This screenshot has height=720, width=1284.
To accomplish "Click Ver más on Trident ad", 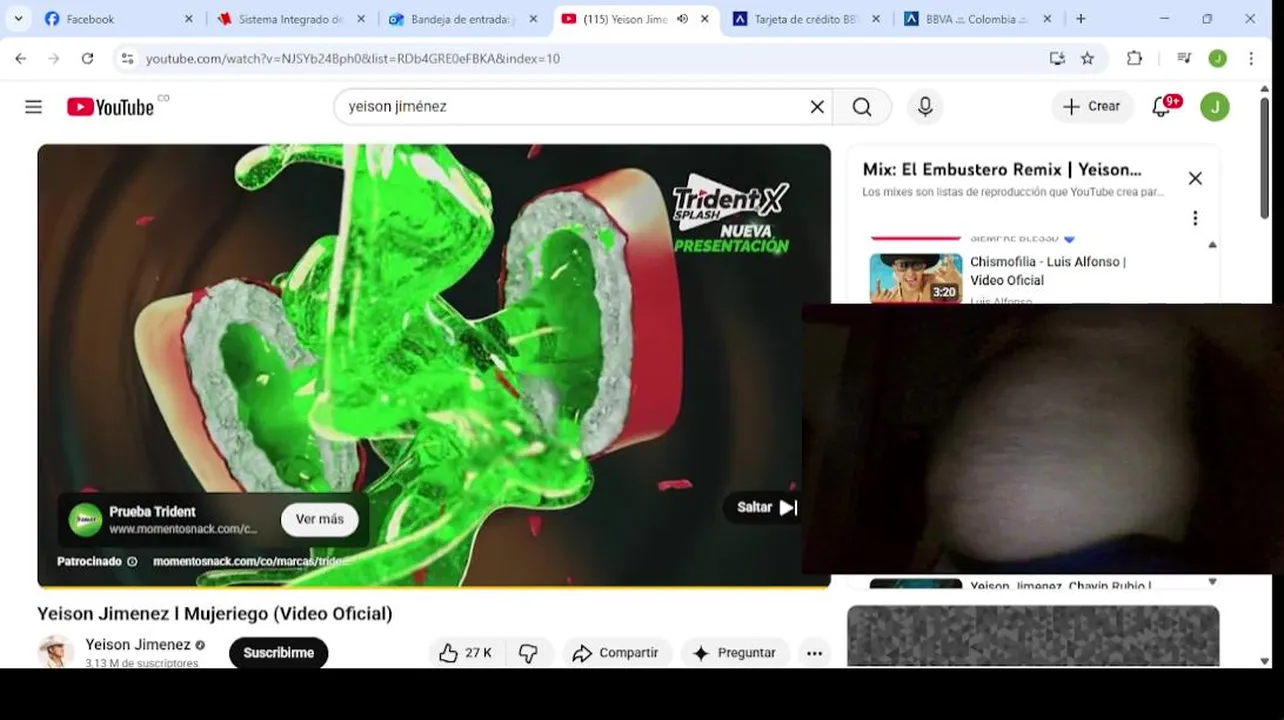I will pyautogui.click(x=319, y=519).
